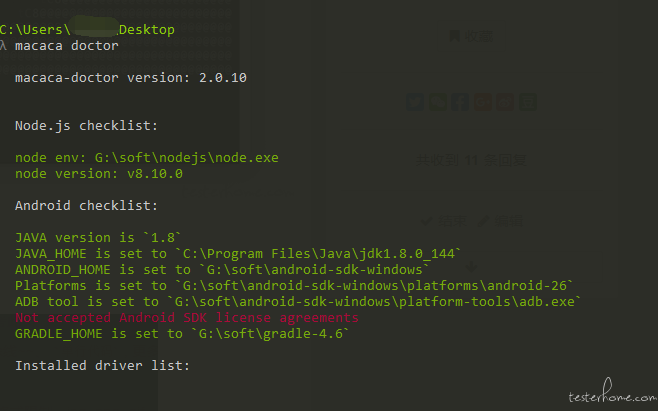Click the 'Android checklist:' heading

coord(86,205)
